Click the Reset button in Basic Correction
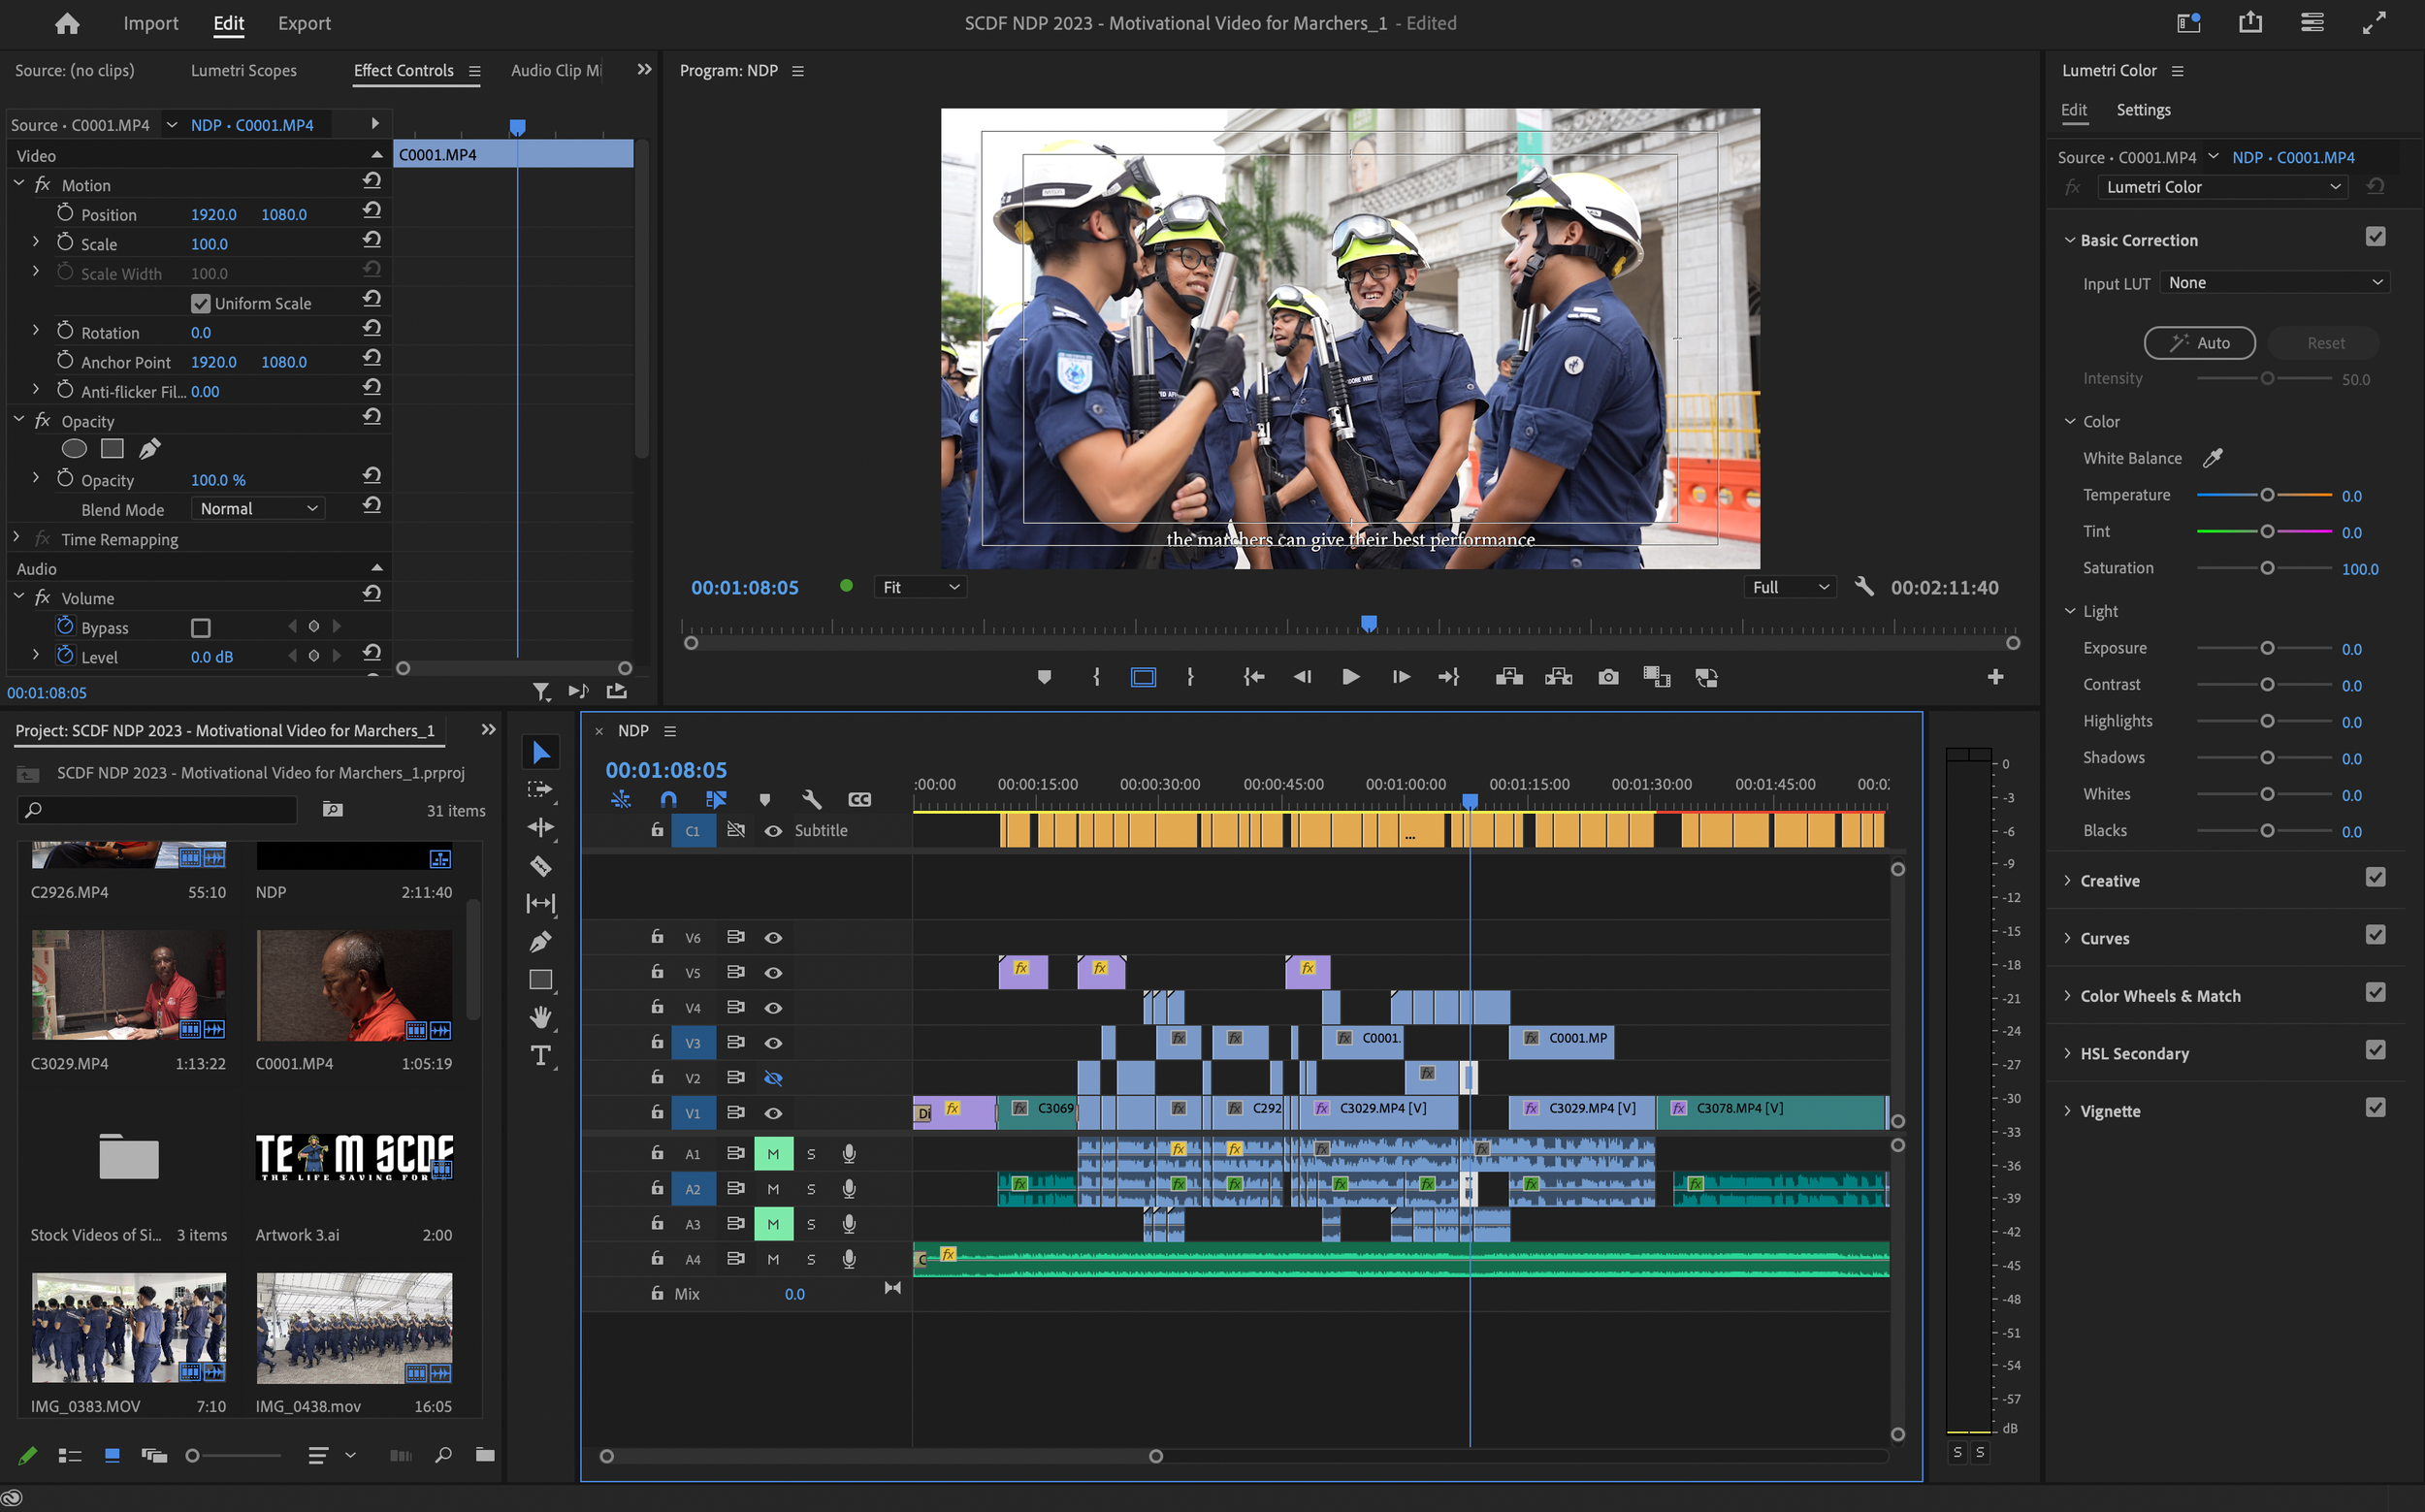This screenshot has width=2425, height=1512. [x=2323, y=342]
